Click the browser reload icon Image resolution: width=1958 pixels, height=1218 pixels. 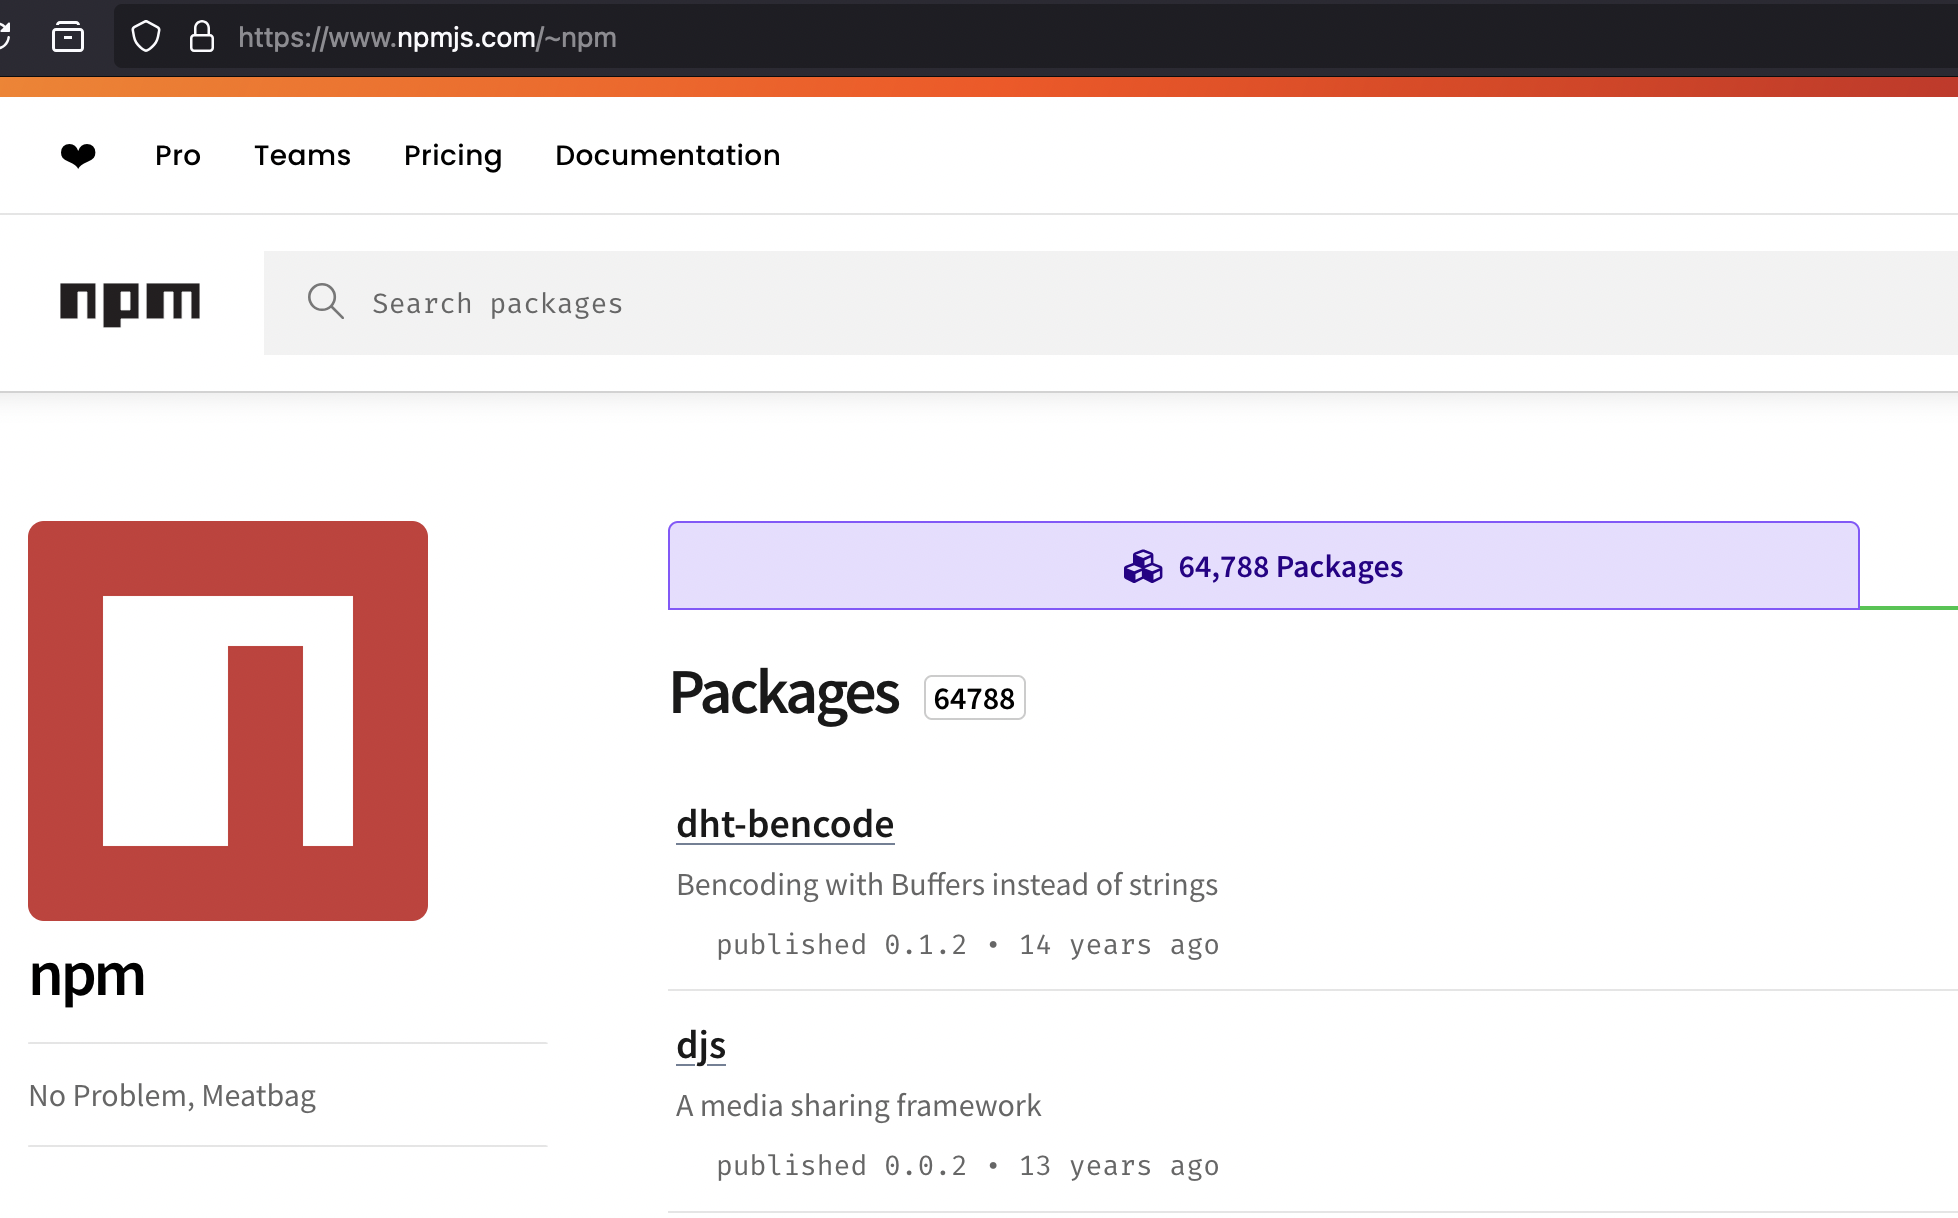[4, 37]
